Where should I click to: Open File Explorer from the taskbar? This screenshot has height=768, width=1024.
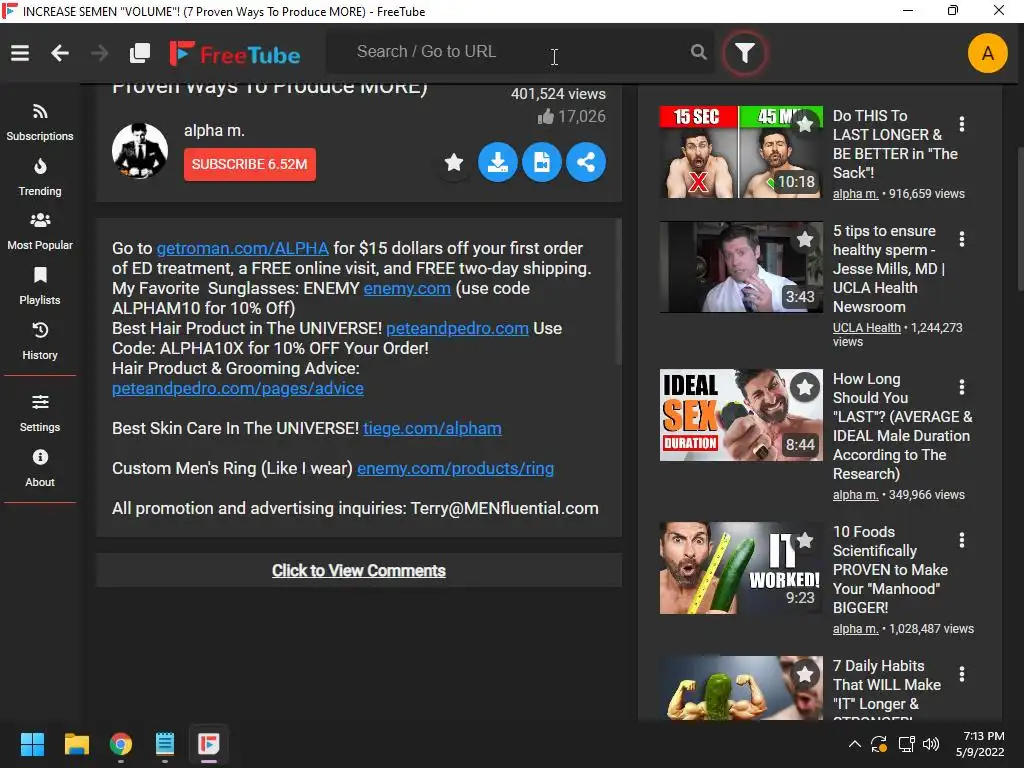point(76,744)
